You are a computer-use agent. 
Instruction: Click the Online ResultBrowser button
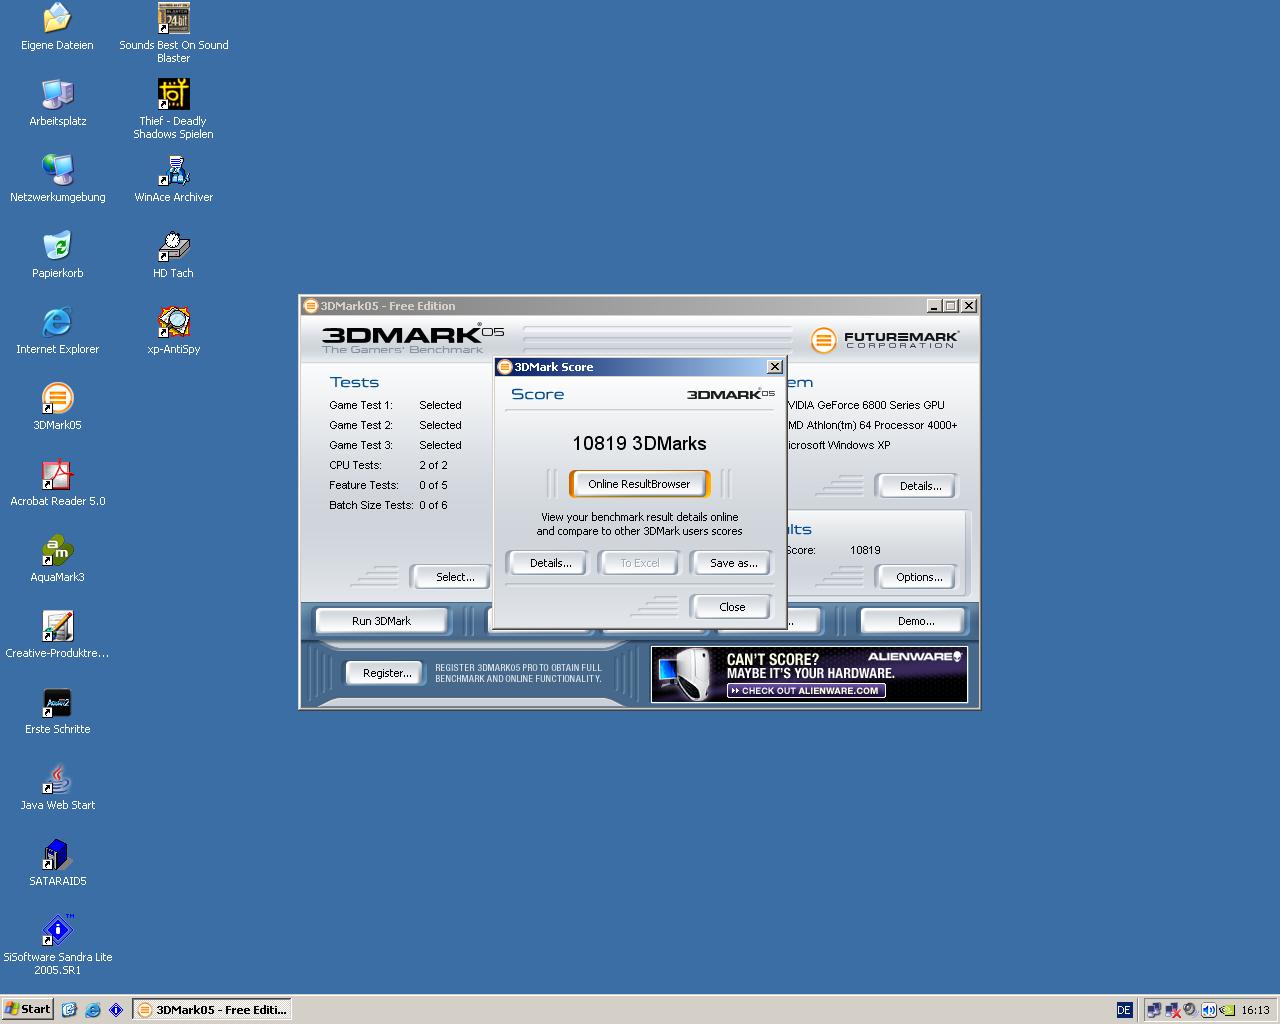pyautogui.click(x=639, y=484)
